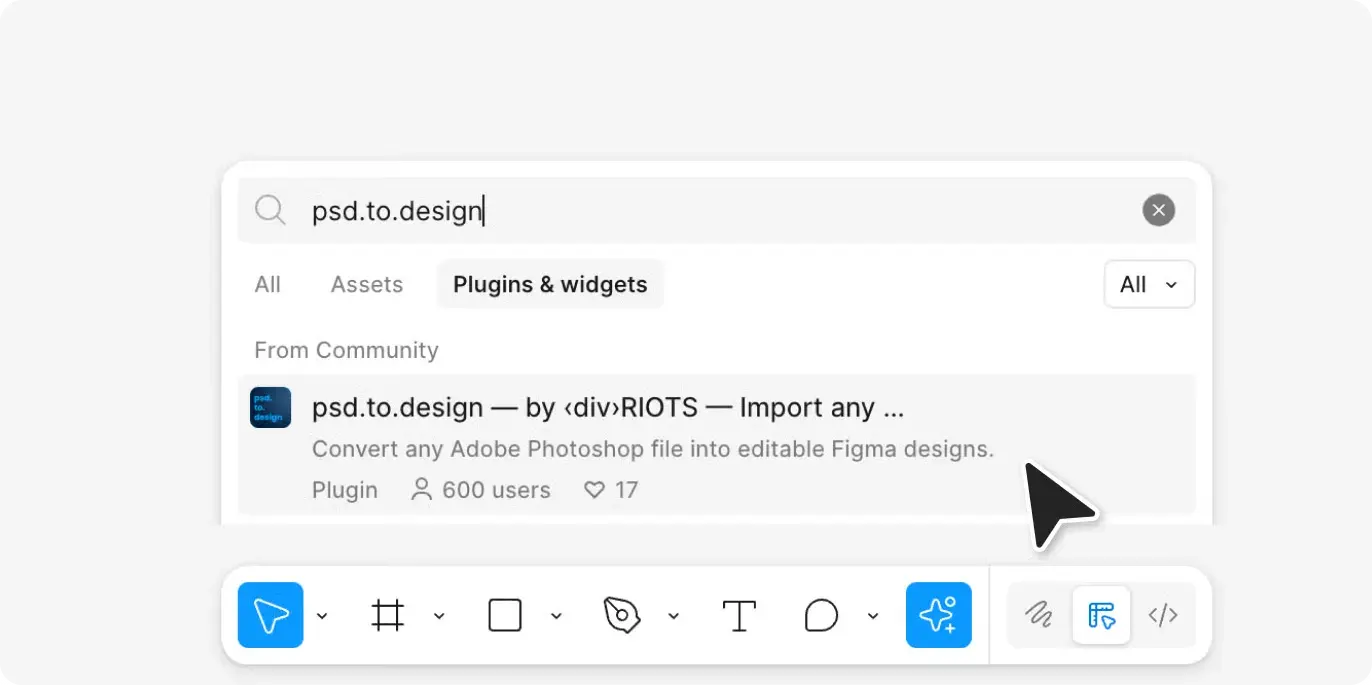The width and height of the screenshot is (1372, 685).
Task: Clear the search field text
Action: coord(1158,210)
